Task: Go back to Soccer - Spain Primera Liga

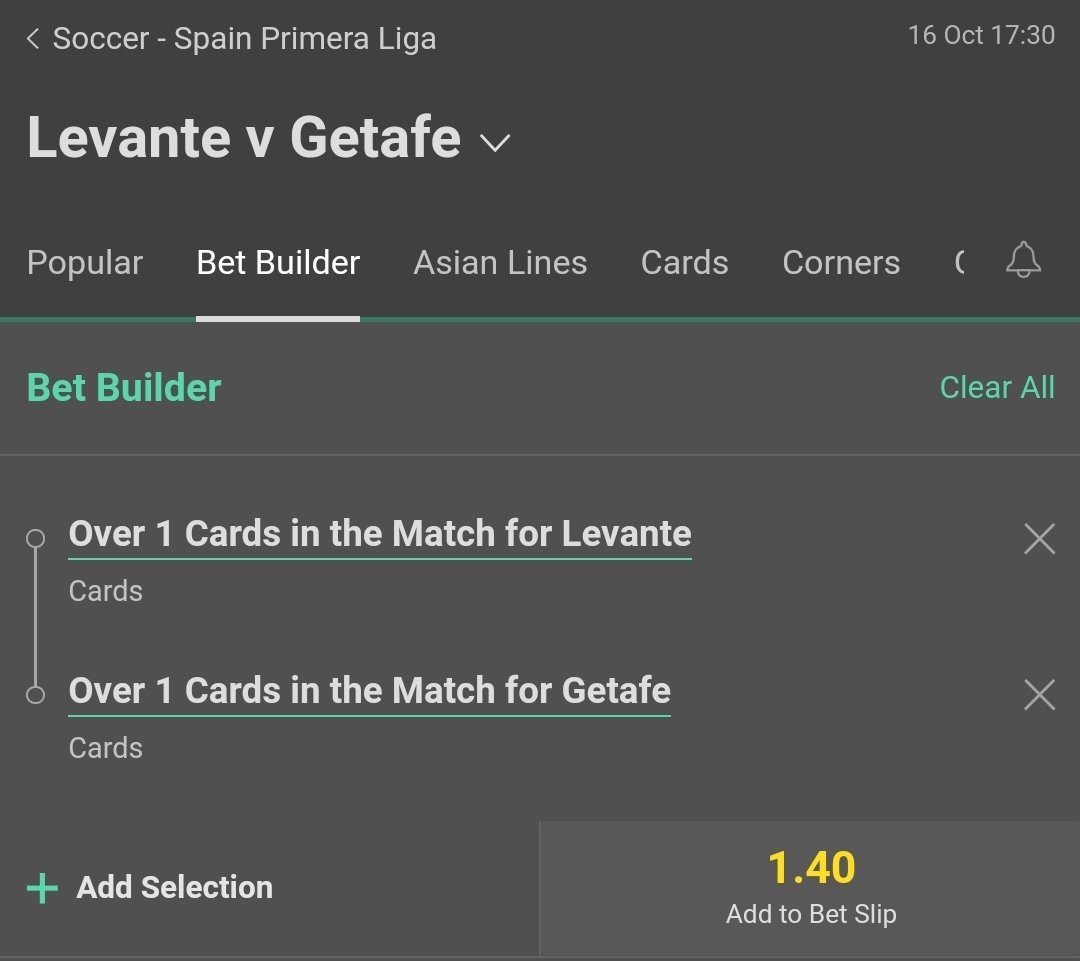Action: click(244, 40)
